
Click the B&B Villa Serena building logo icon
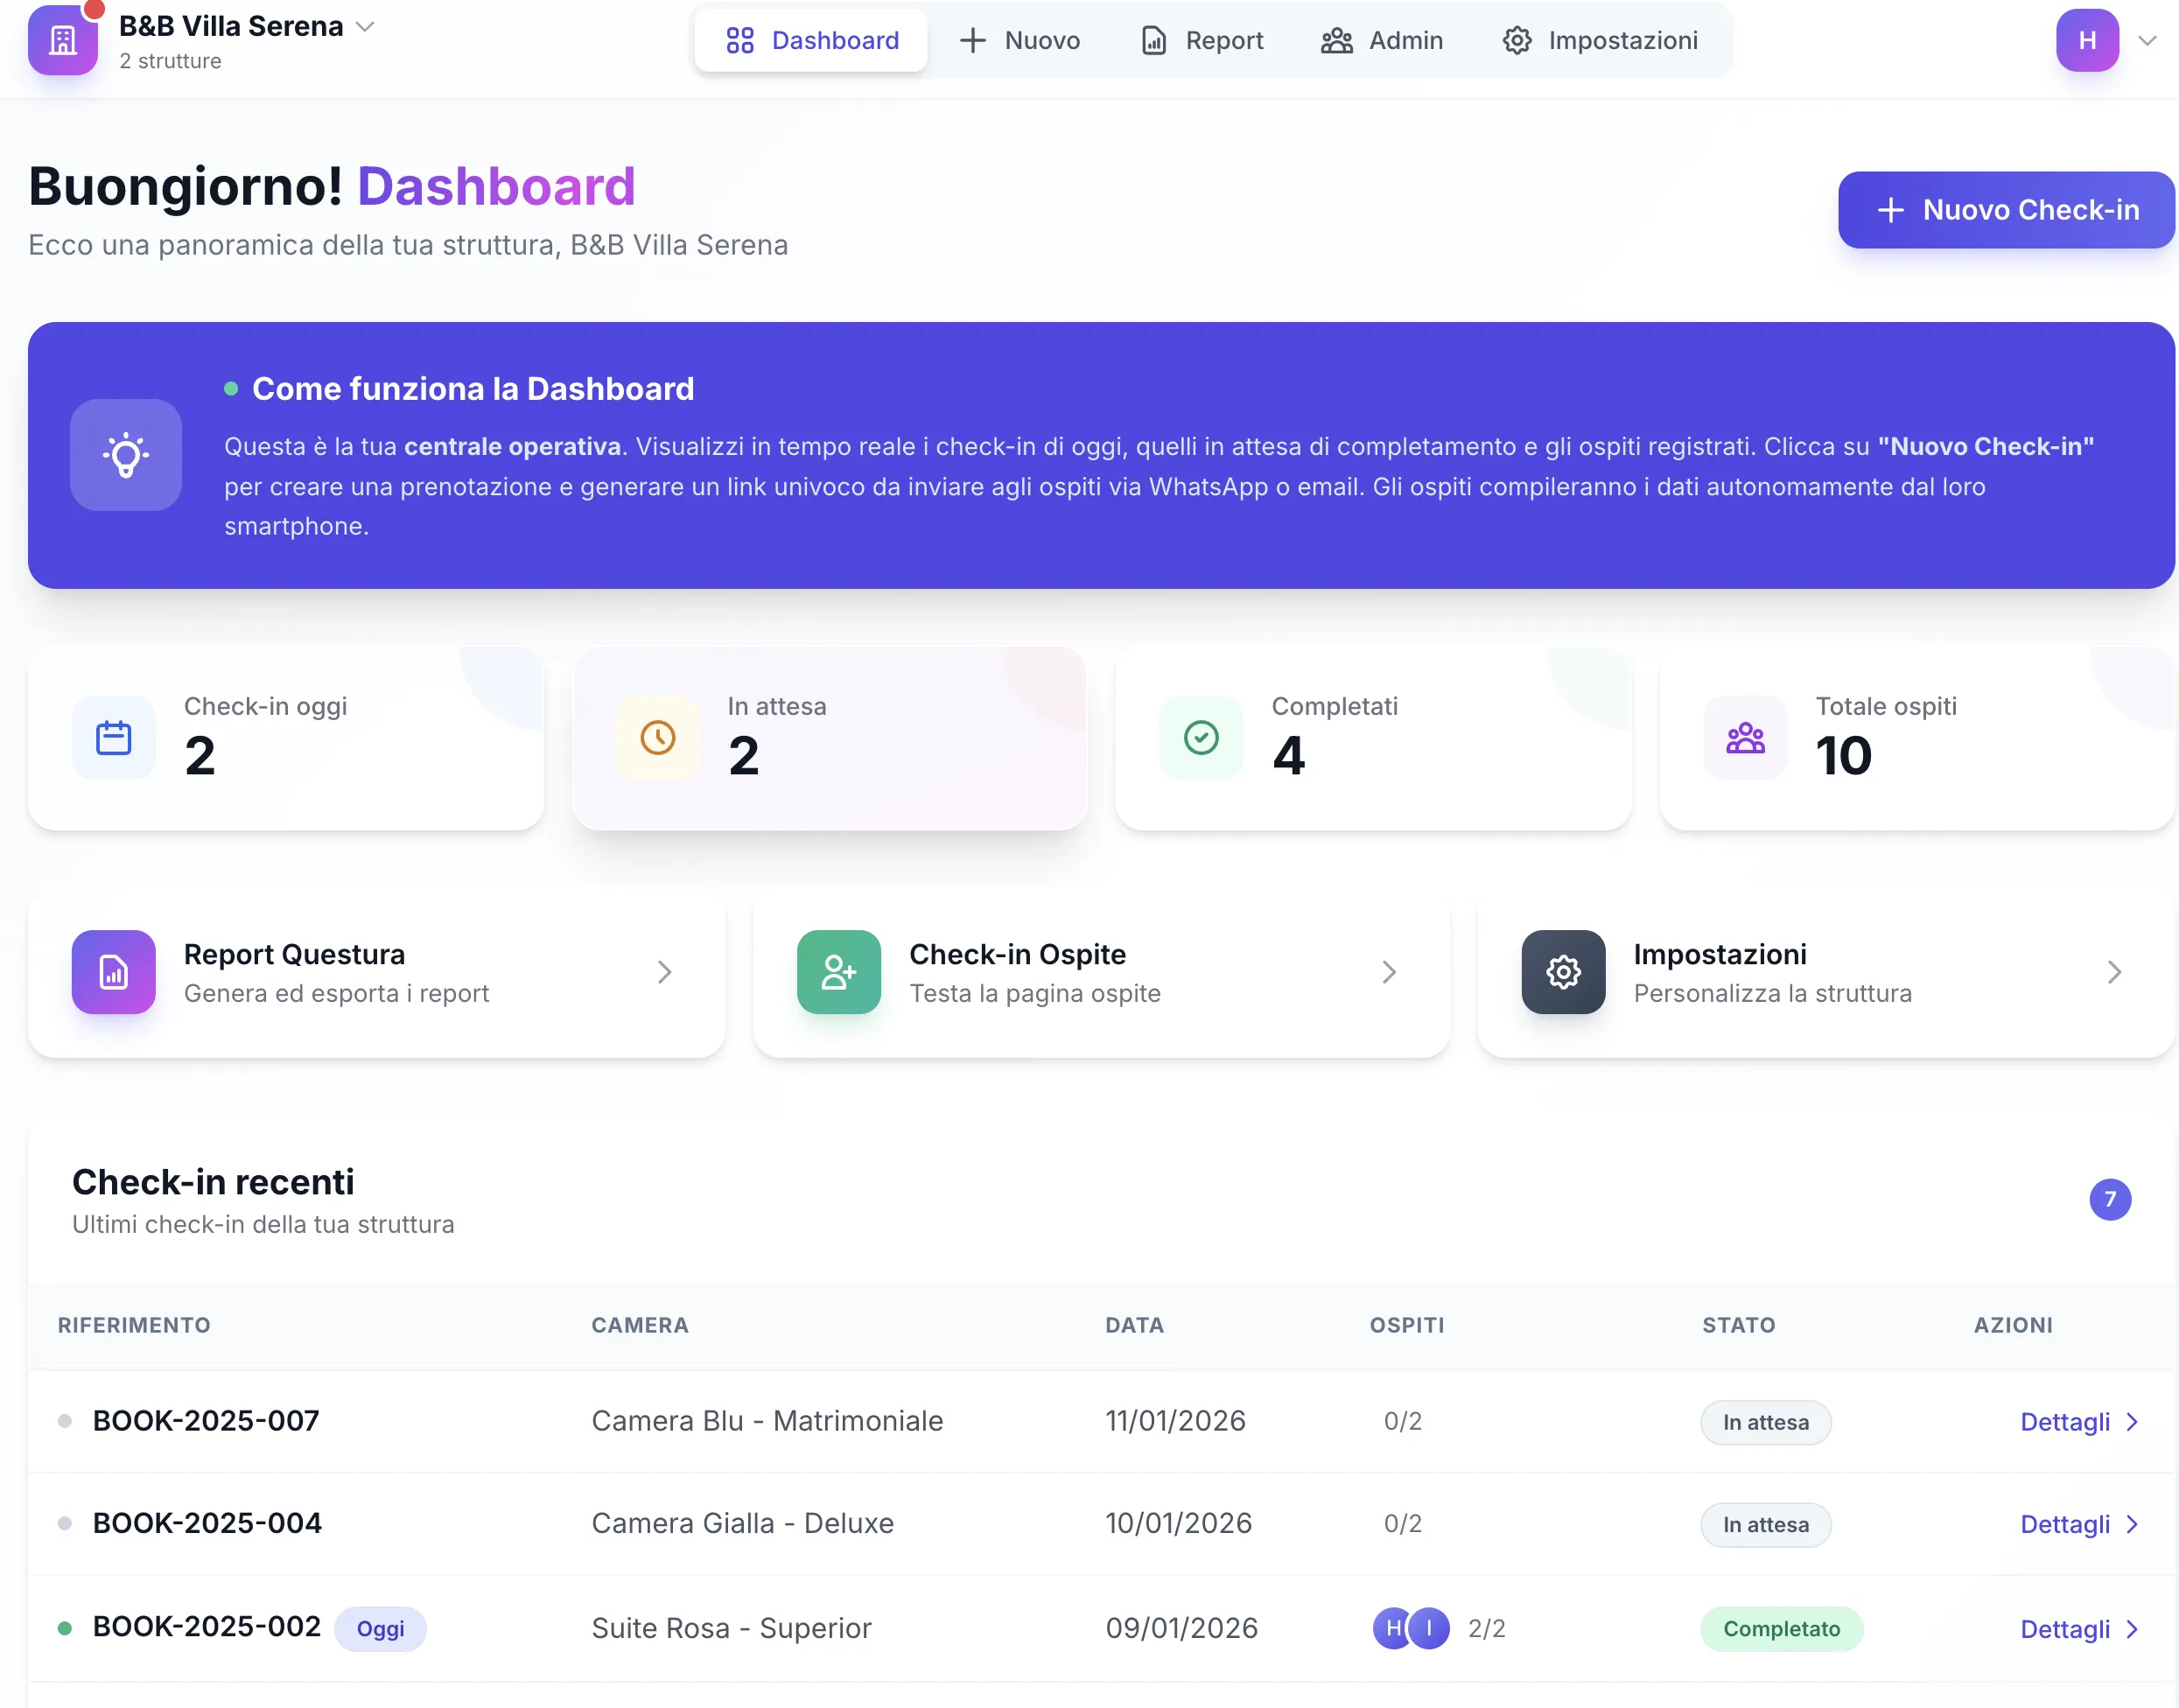coord(63,40)
